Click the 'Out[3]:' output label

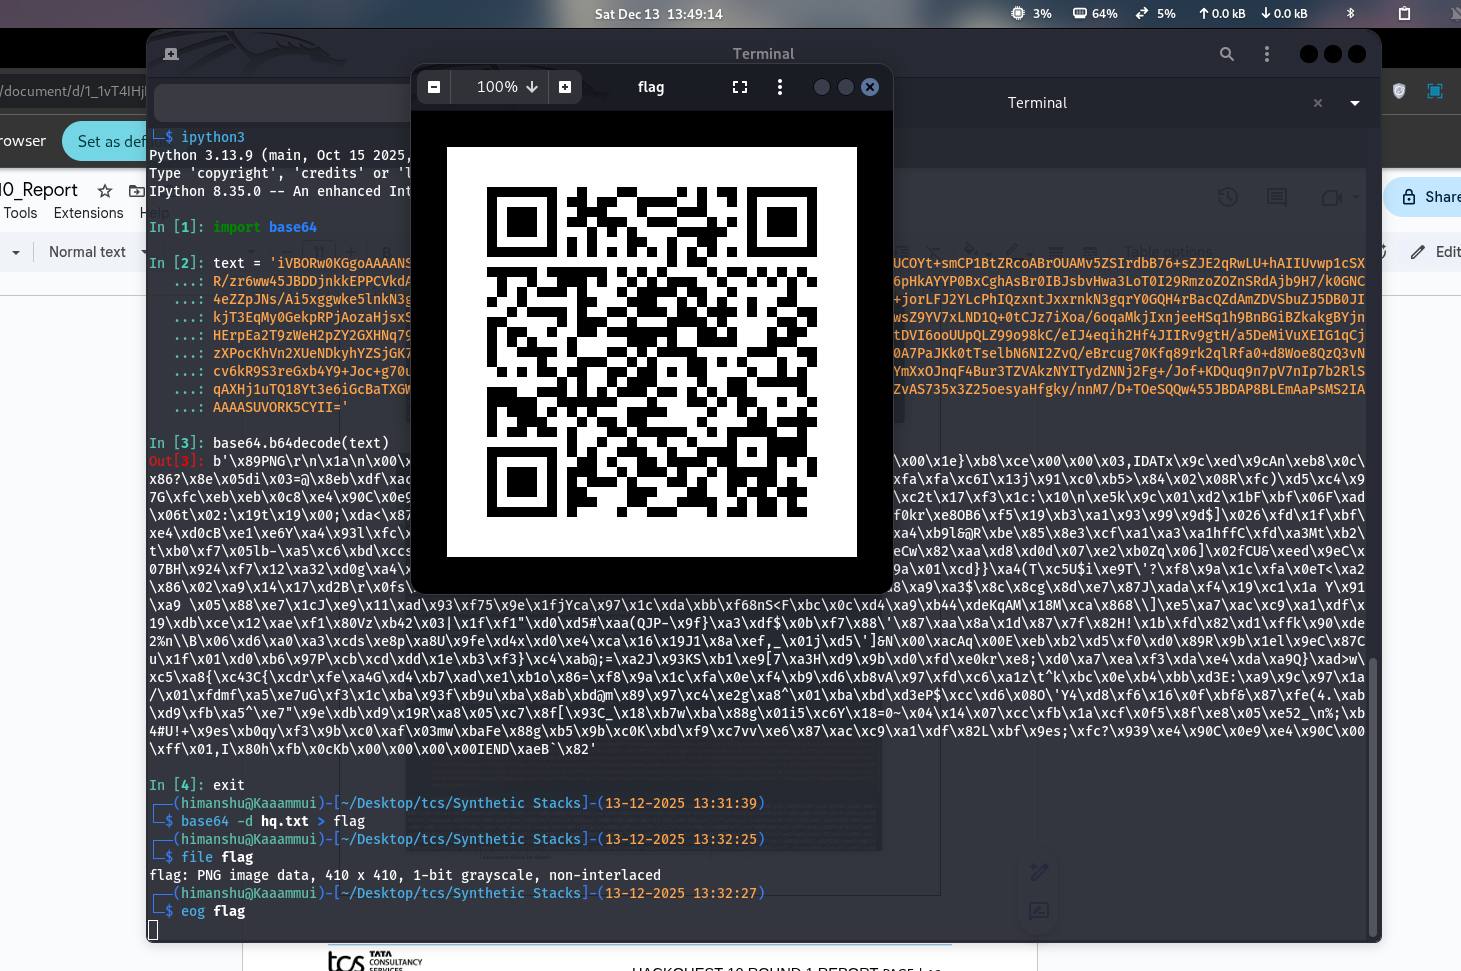(x=177, y=461)
